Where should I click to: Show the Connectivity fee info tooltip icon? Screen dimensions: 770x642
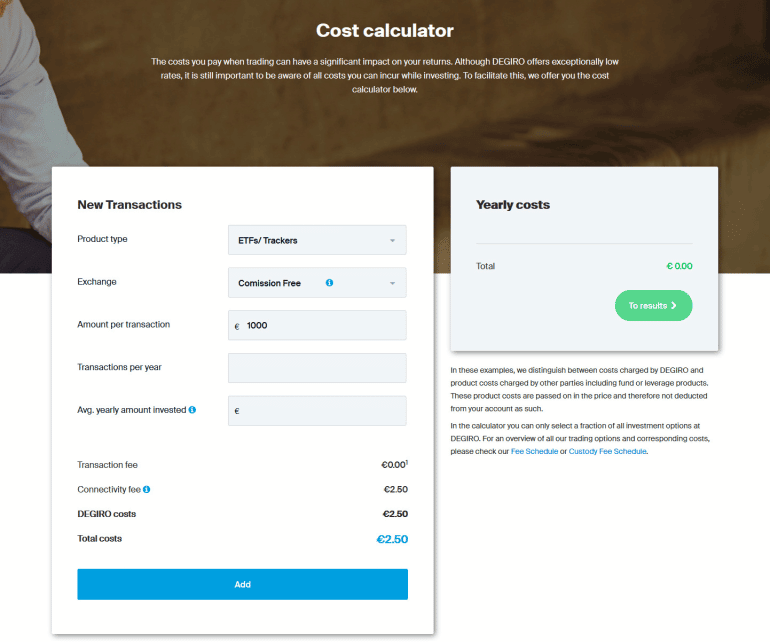[x=147, y=490]
